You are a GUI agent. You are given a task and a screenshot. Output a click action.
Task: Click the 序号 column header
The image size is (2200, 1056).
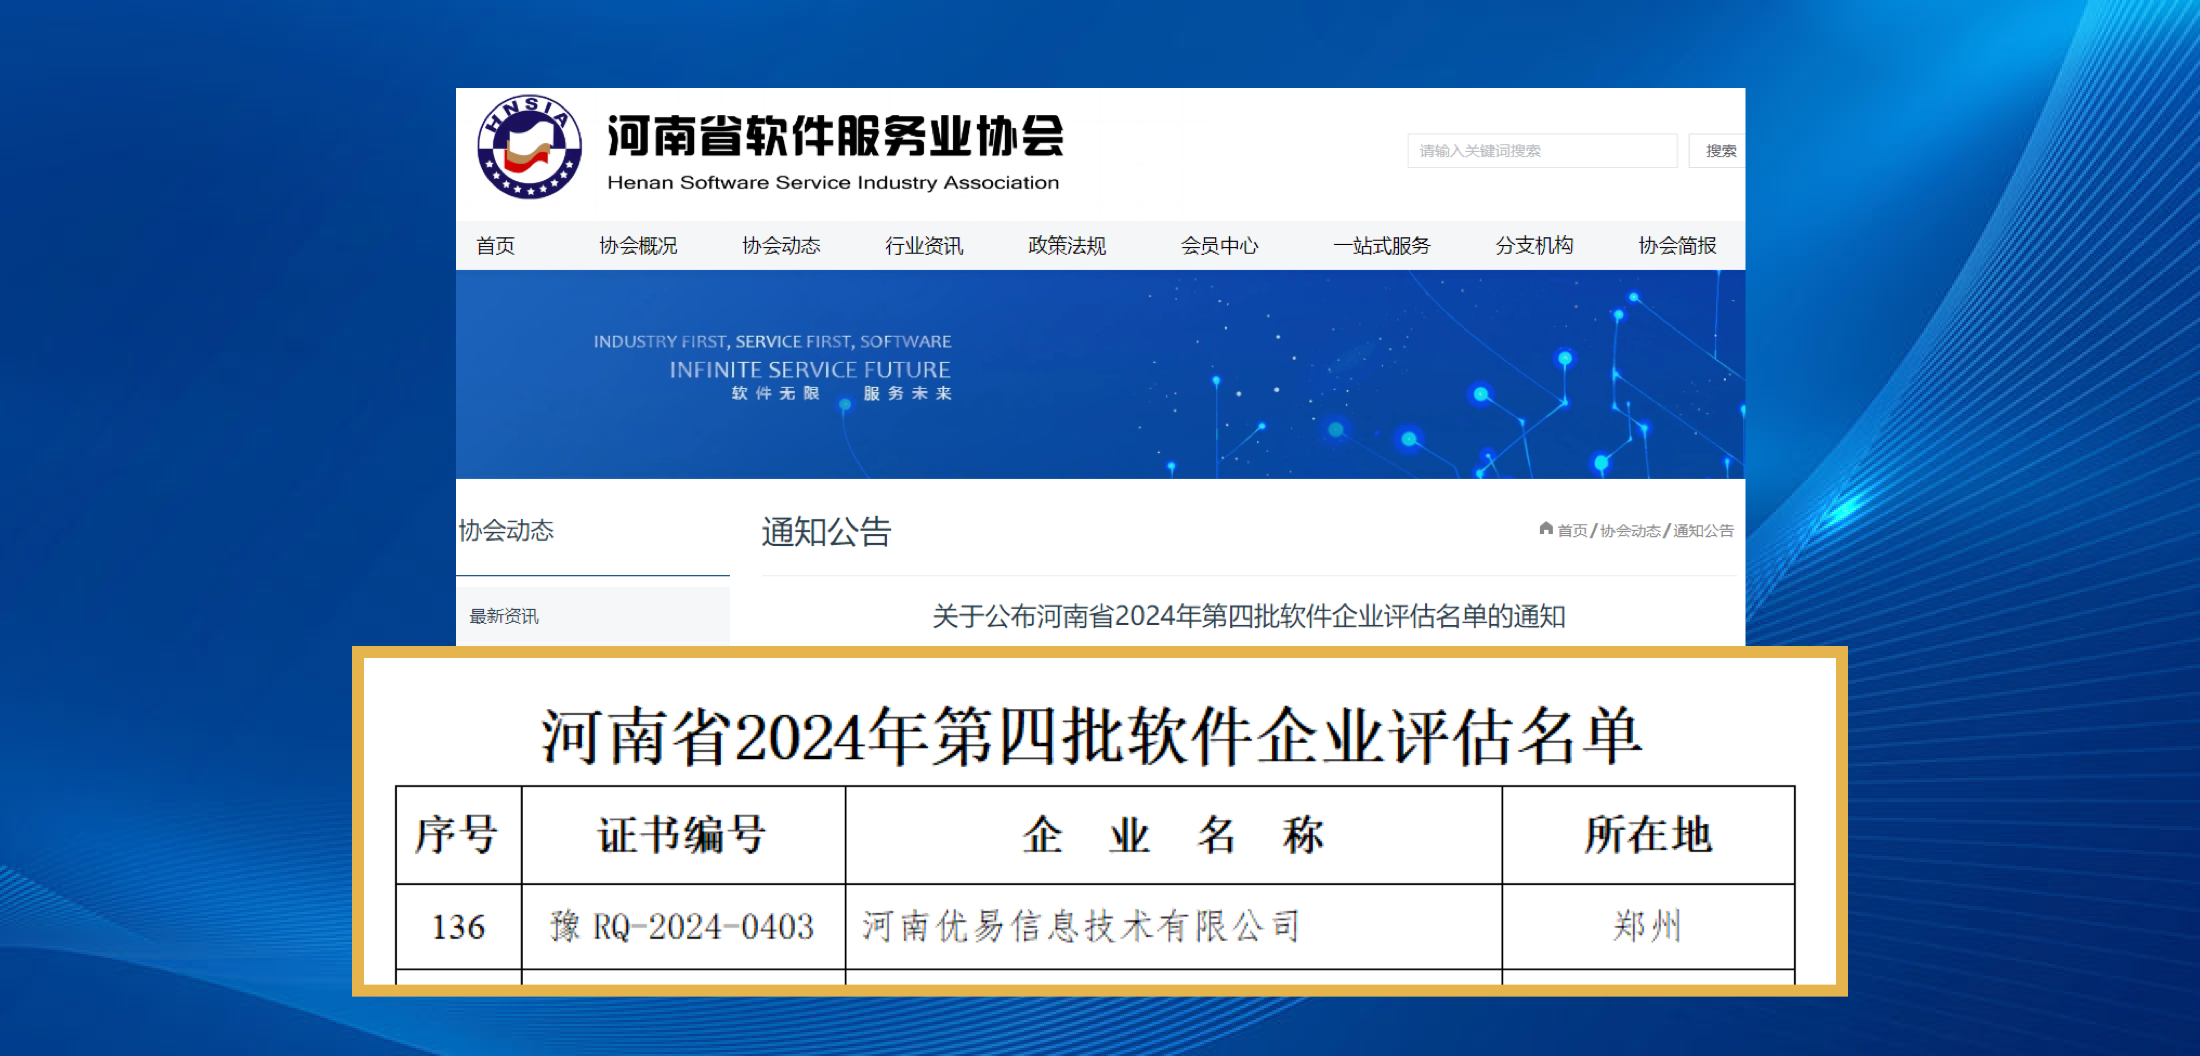coord(458,835)
